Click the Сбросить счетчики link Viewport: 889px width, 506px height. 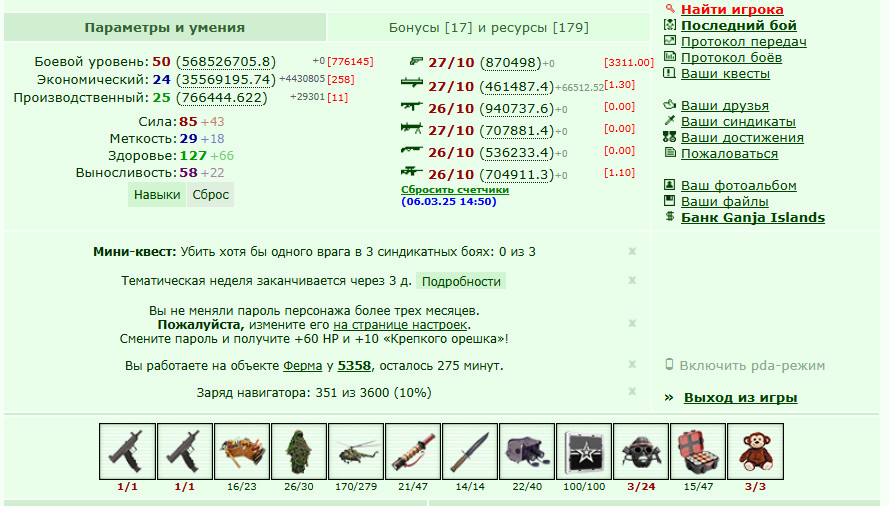click(x=455, y=189)
